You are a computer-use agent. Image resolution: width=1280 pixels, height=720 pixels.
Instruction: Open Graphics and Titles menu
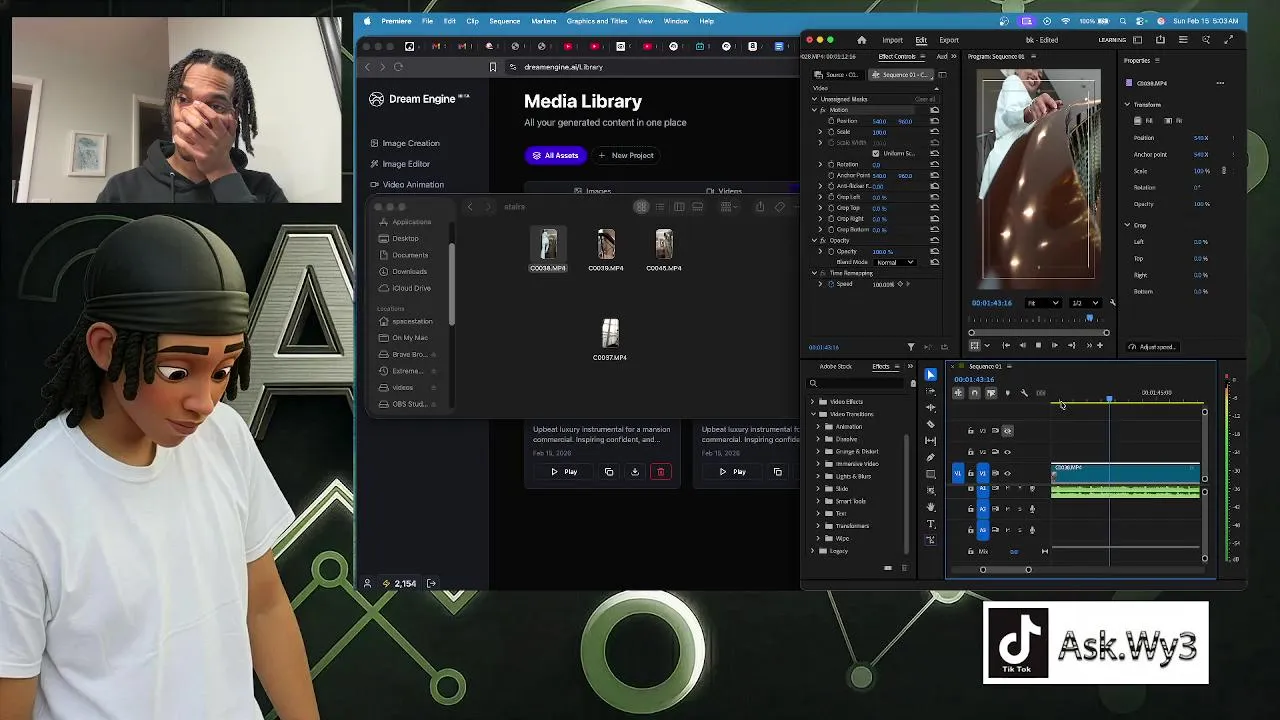(597, 21)
